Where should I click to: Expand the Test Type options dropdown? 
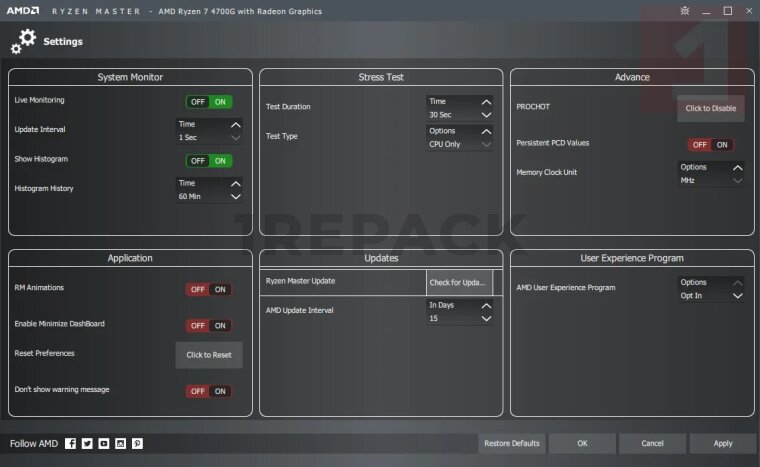click(460, 138)
